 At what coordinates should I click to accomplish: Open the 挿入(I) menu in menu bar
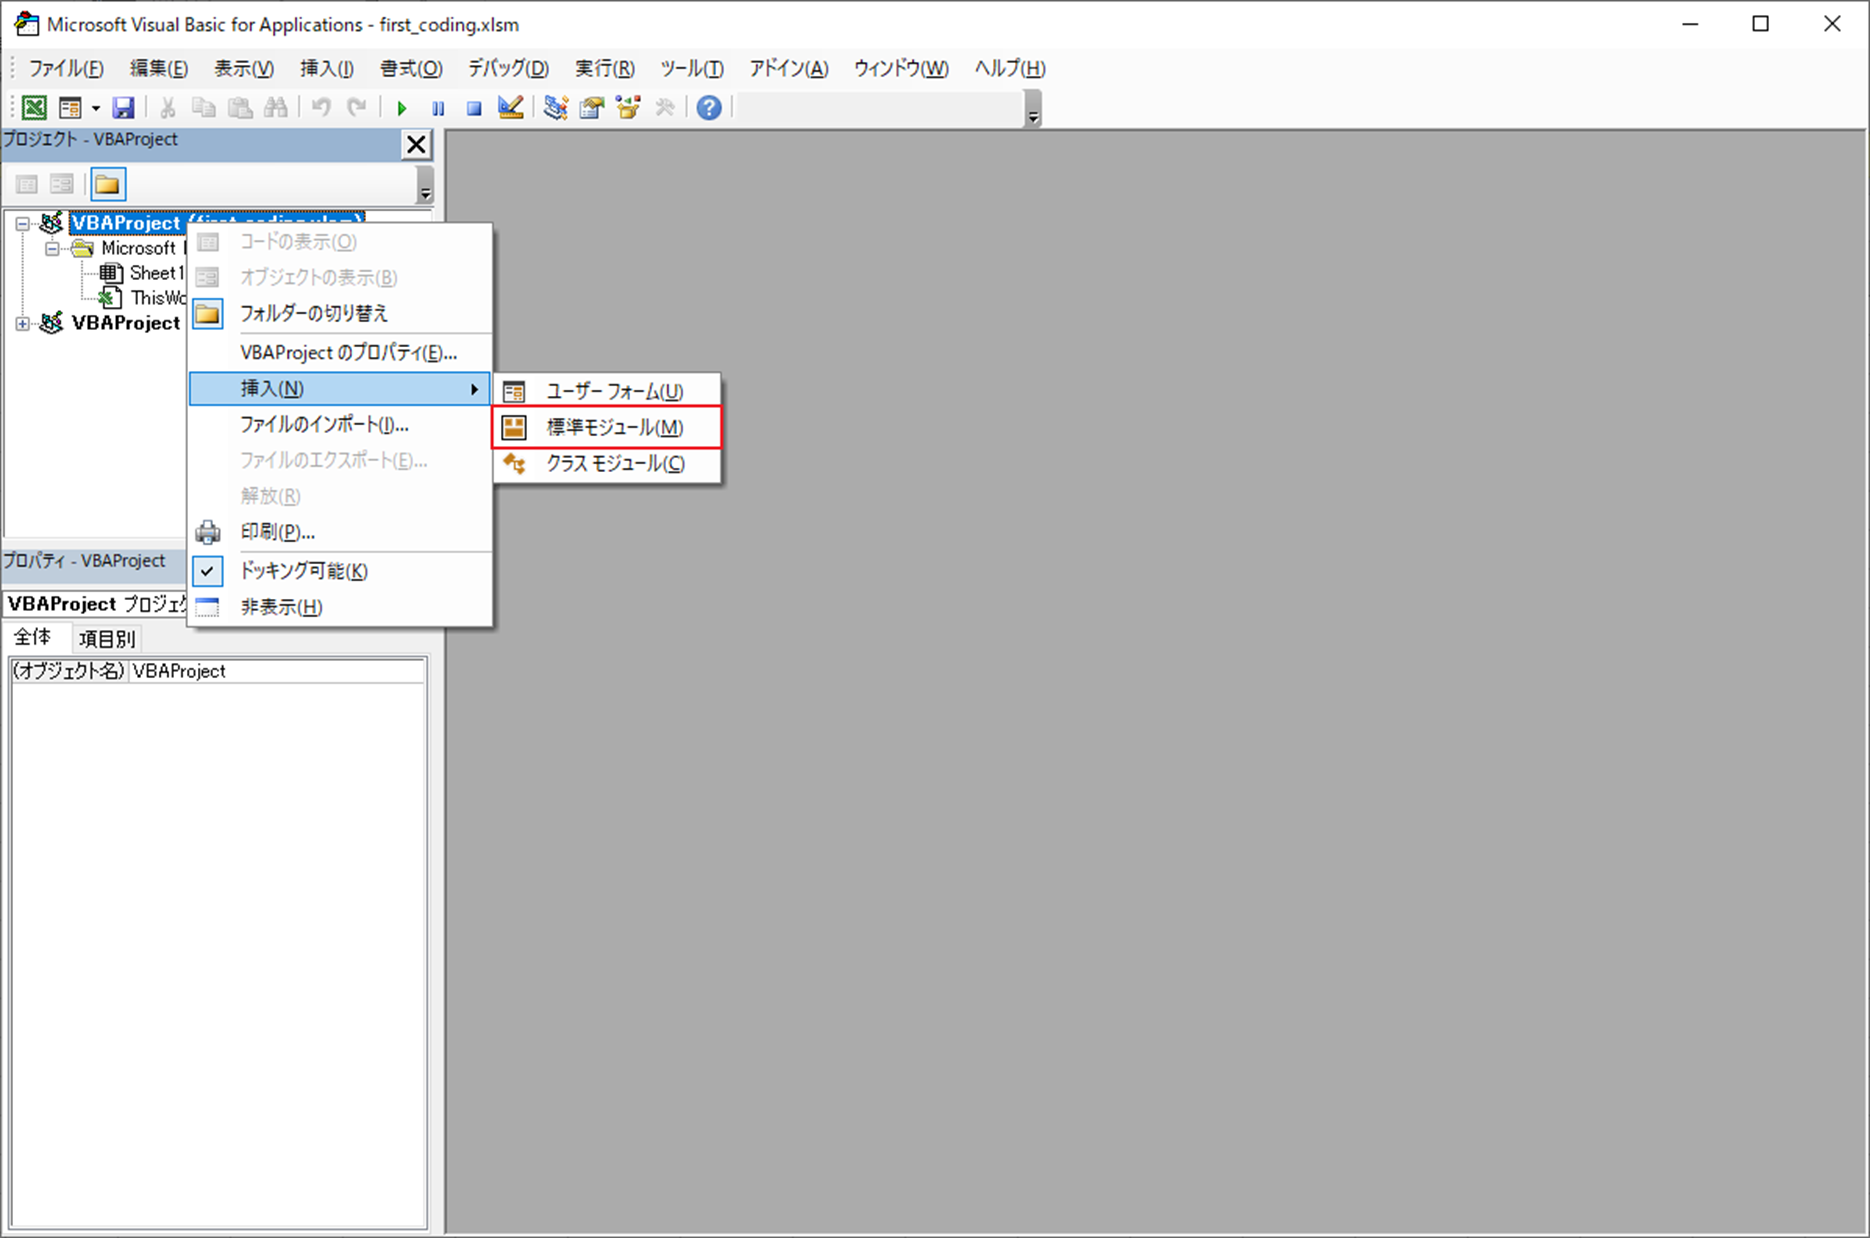click(327, 68)
